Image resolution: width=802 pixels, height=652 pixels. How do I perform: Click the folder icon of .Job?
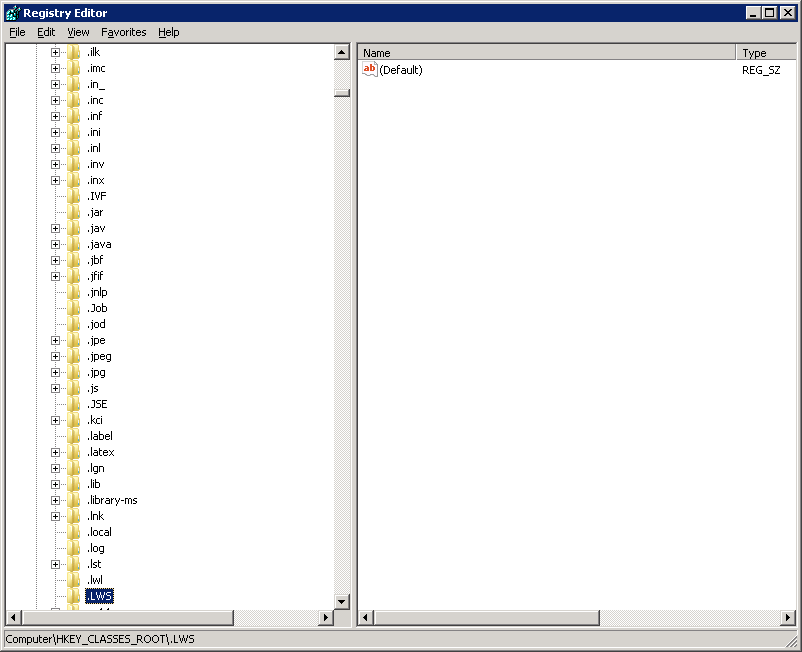(74, 308)
